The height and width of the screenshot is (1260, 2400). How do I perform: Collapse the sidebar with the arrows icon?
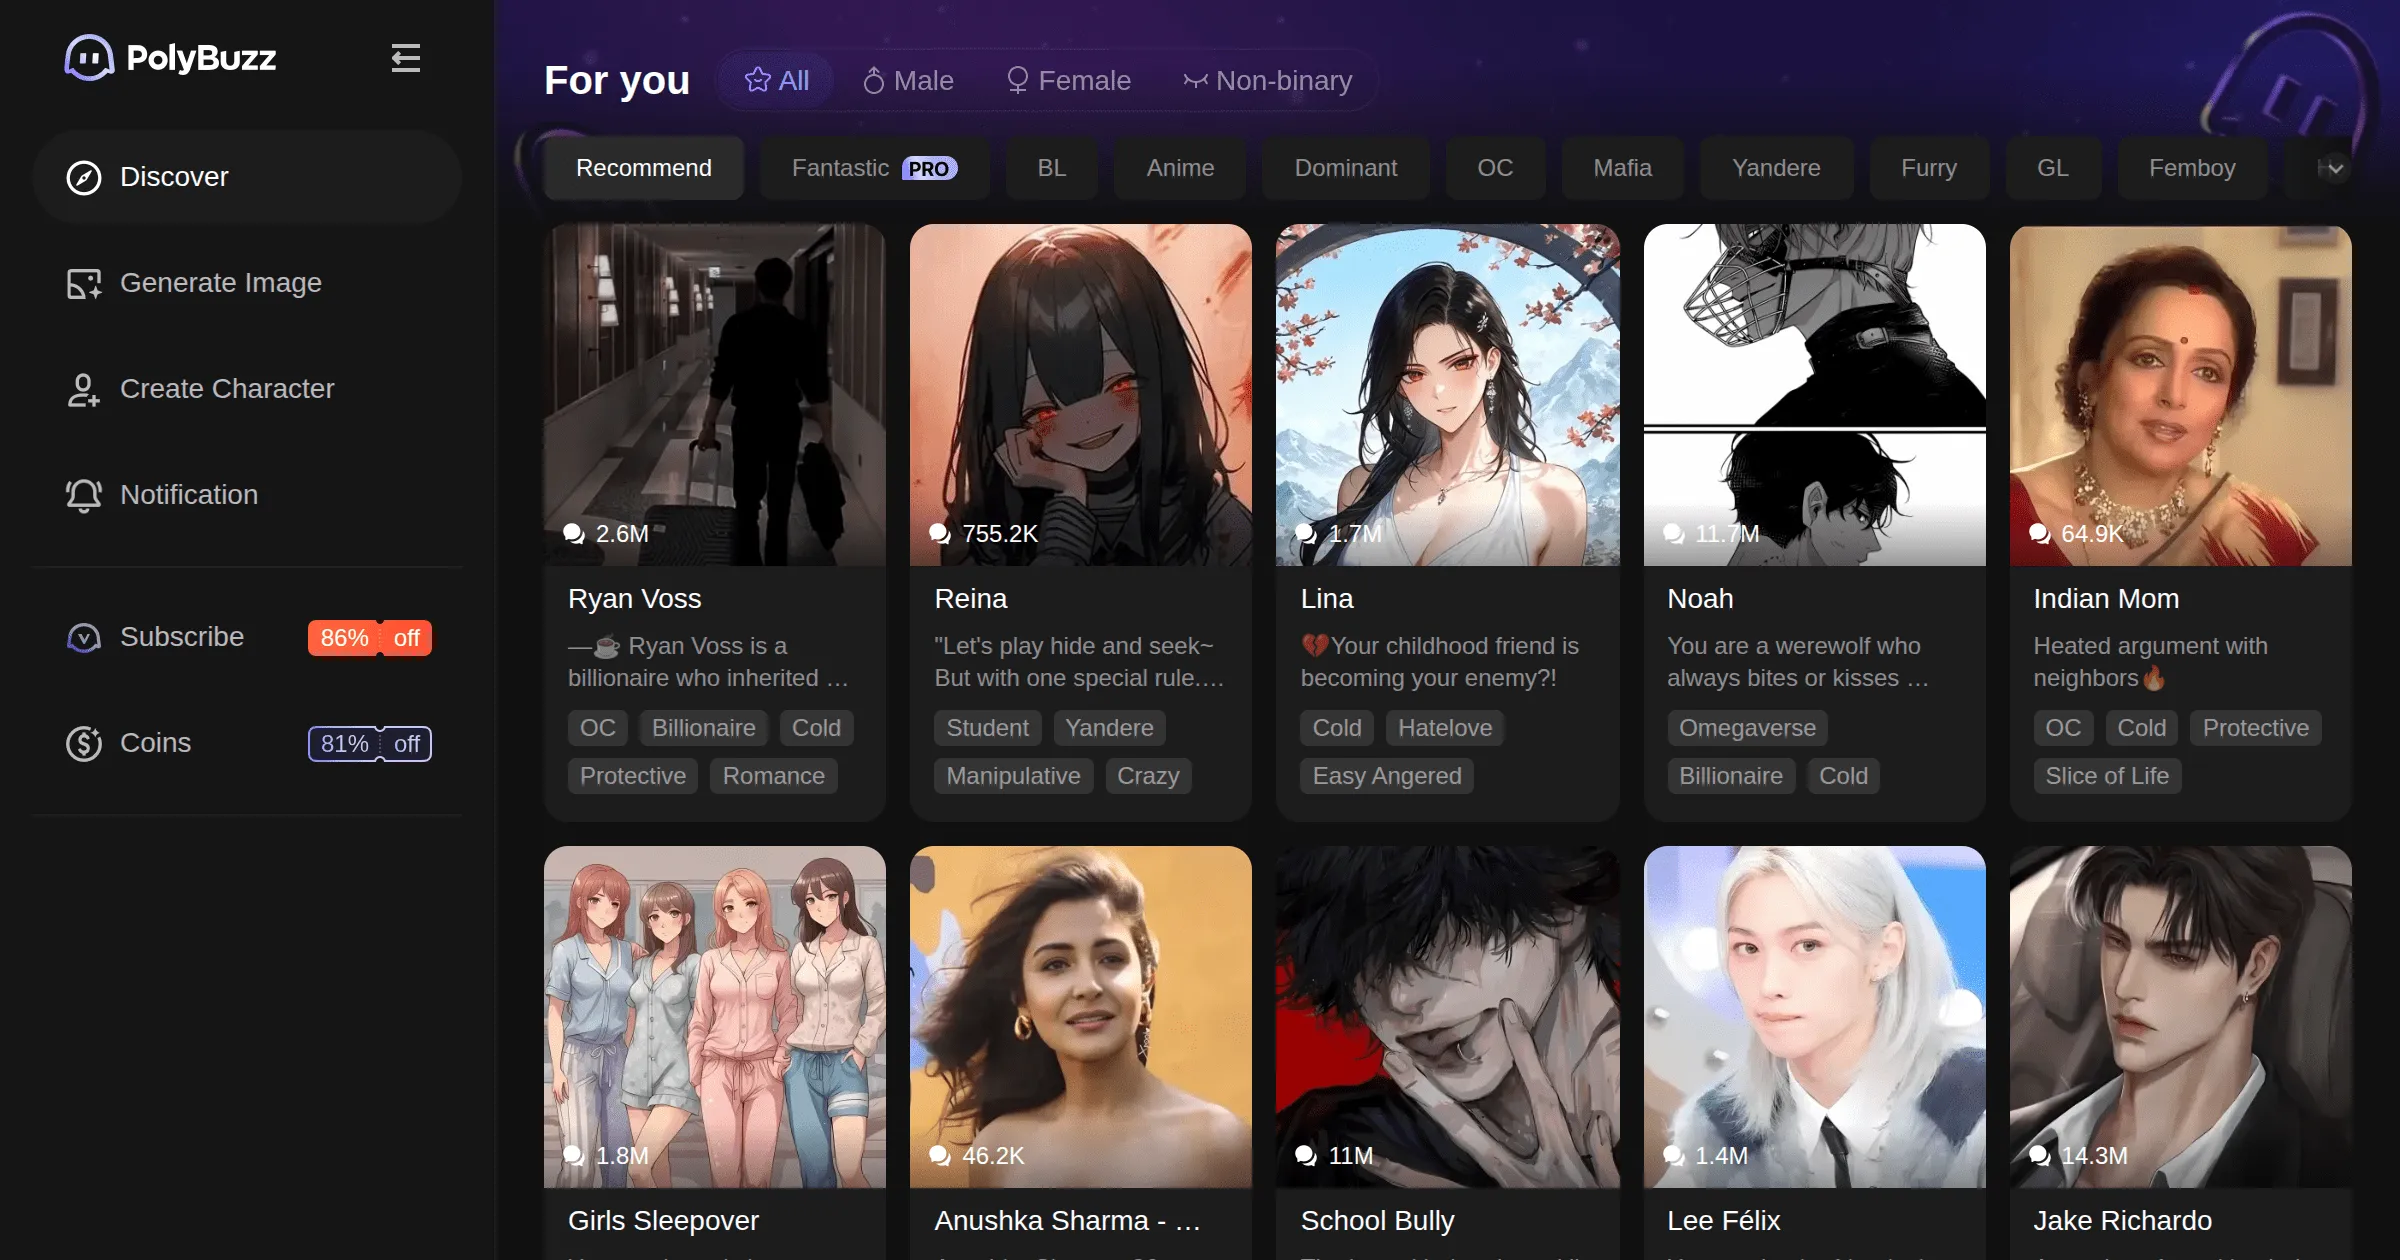(405, 60)
